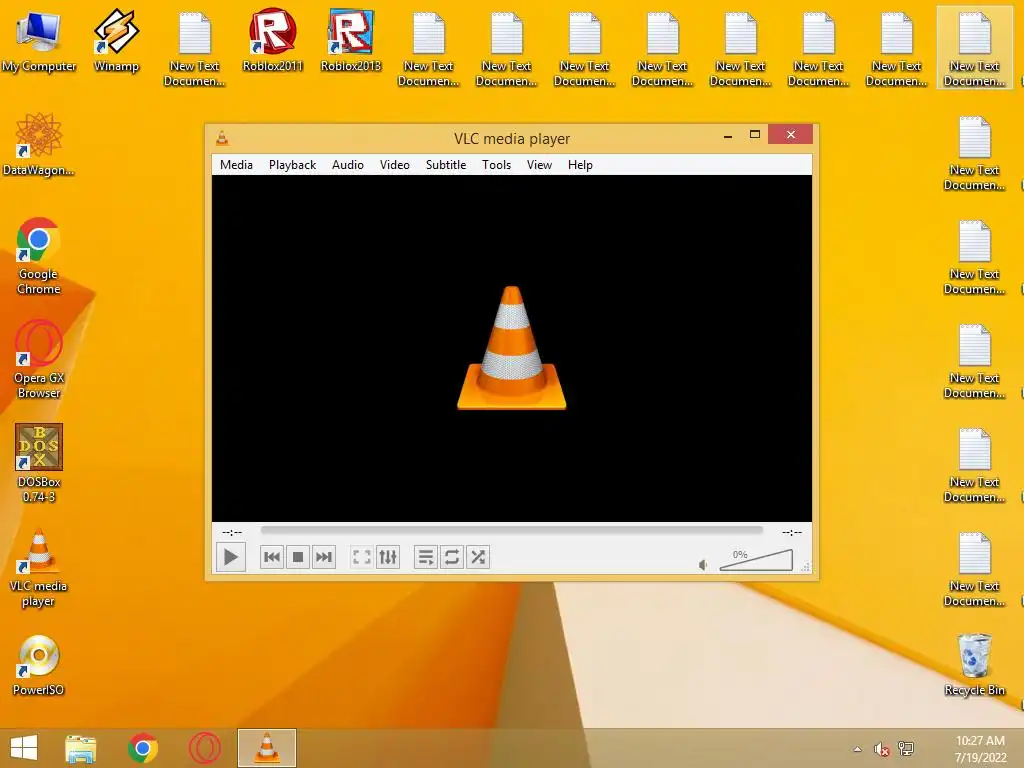The image size is (1024, 768).
Task: Open File Explorer from the taskbar
Action: click(81, 748)
